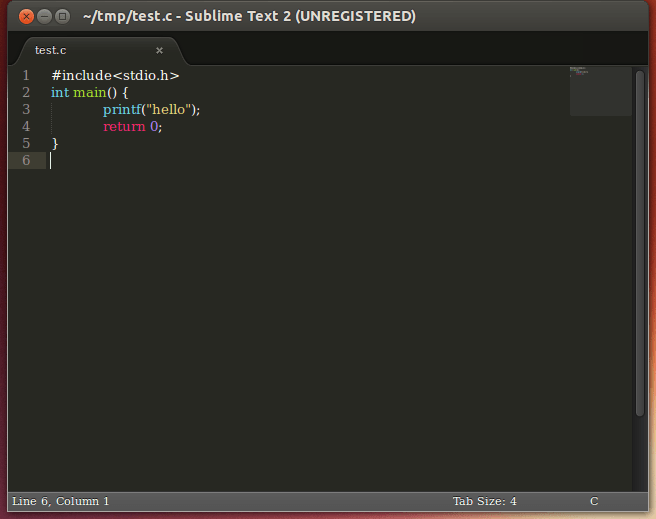The image size is (656, 519).
Task: Click line number 3 in the gutter
Action: 26,109
